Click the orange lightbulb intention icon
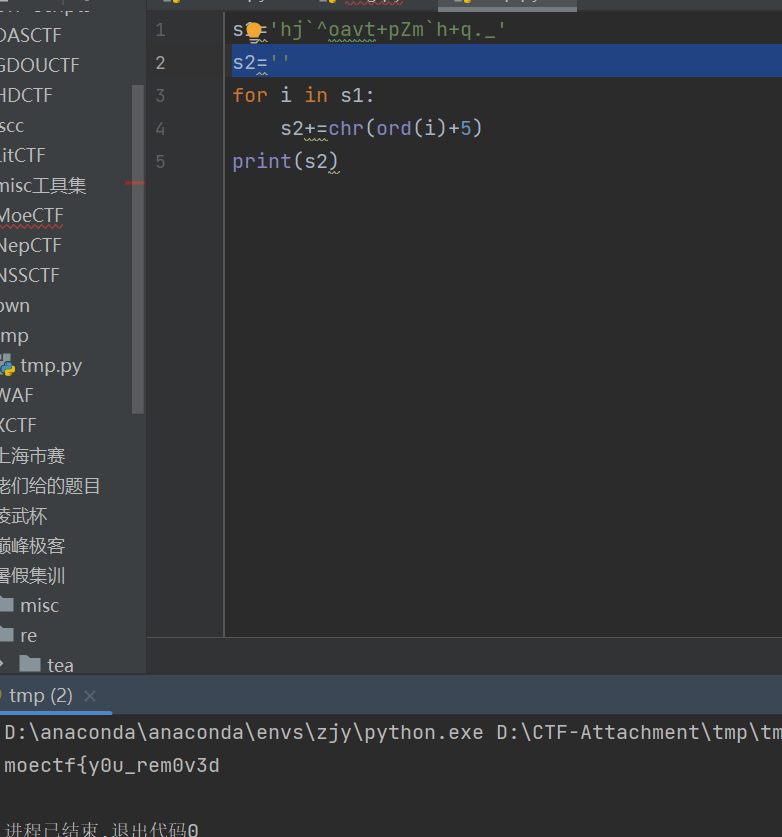This screenshot has height=837, width=782. pos(254,31)
